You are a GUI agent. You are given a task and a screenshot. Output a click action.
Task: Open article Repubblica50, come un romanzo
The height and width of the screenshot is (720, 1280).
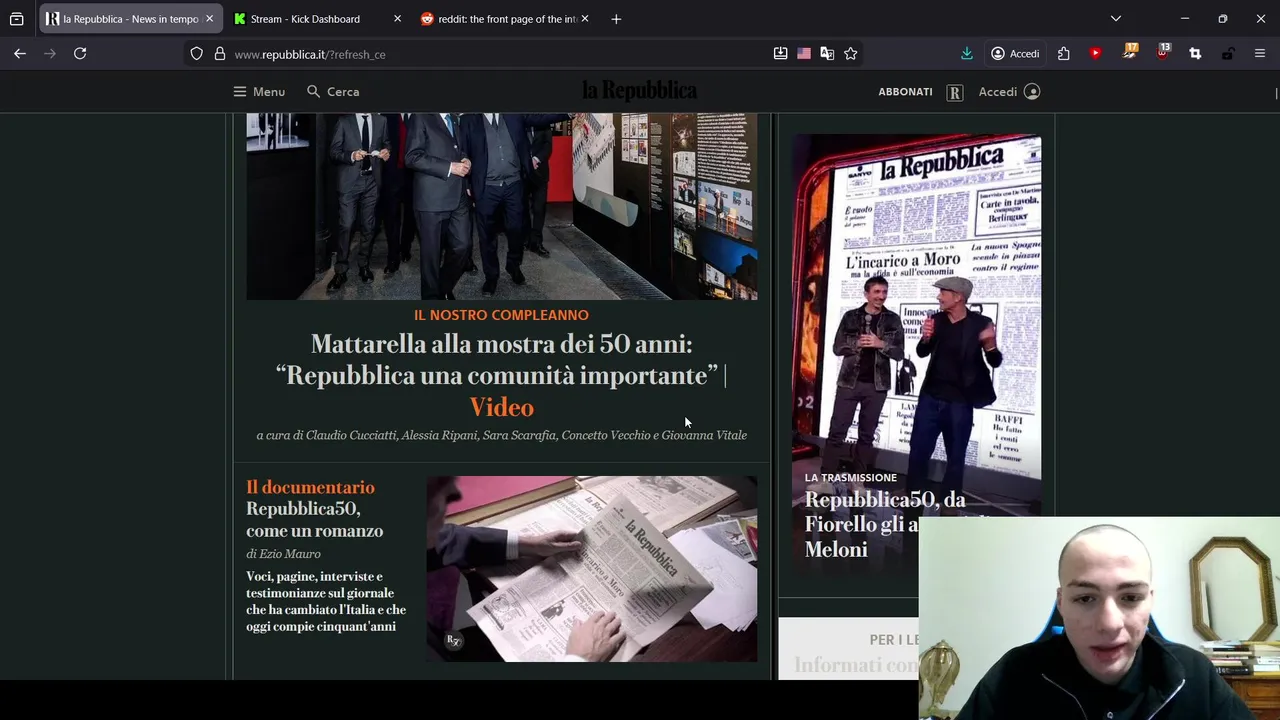(314, 520)
